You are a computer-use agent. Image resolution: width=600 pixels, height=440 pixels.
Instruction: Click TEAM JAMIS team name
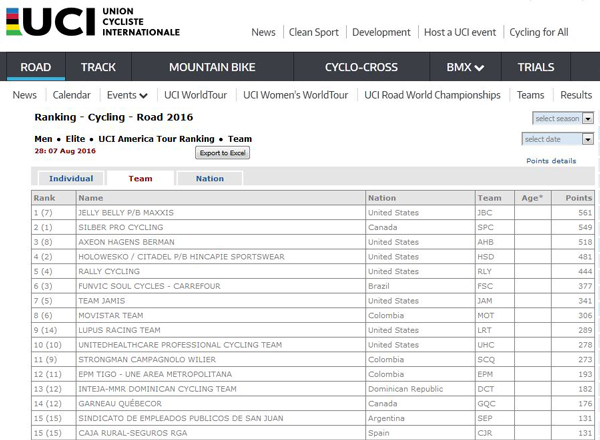coord(102,301)
